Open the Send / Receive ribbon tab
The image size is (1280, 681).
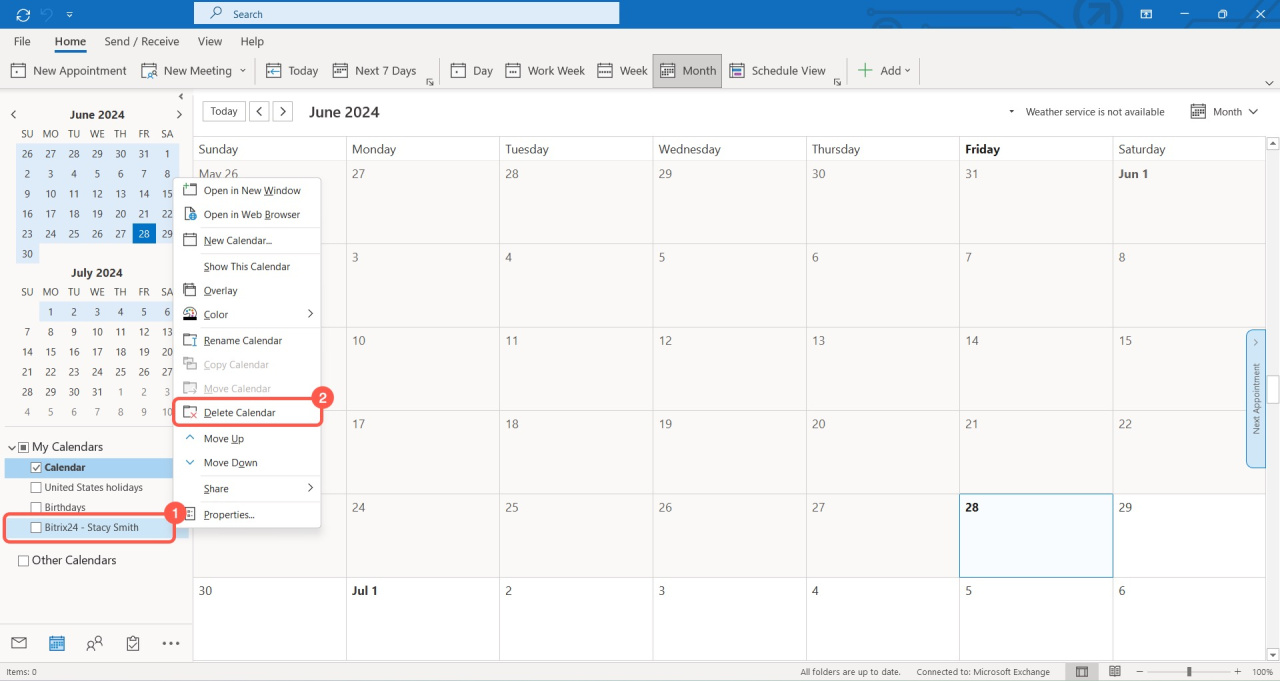point(142,42)
